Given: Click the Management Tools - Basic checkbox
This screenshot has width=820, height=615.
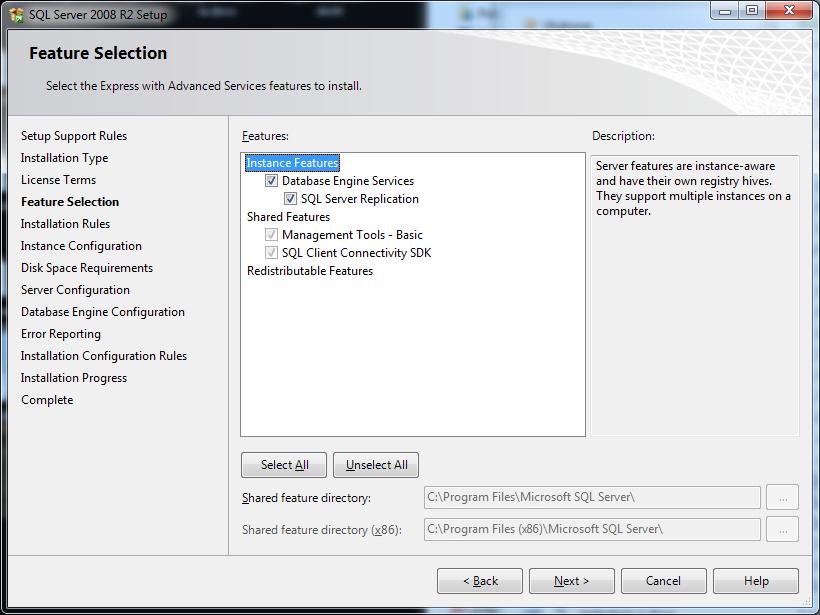Looking at the screenshot, I should [x=271, y=235].
